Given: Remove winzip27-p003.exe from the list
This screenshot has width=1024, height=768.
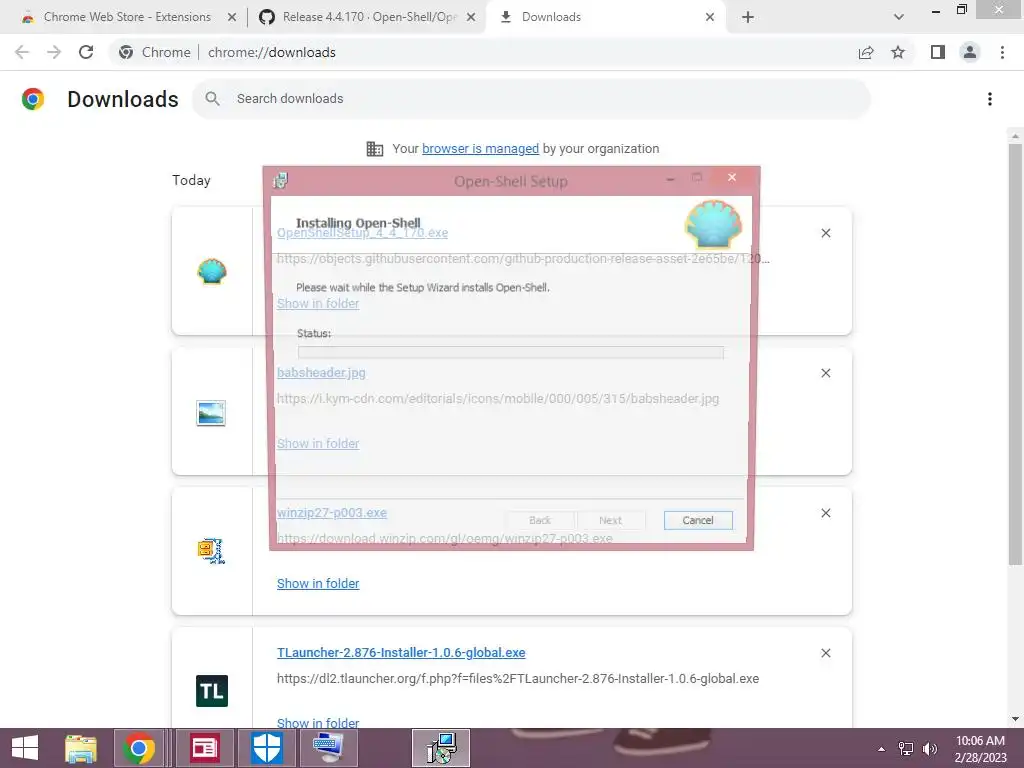Looking at the screenshot, I should click(825, 513).
